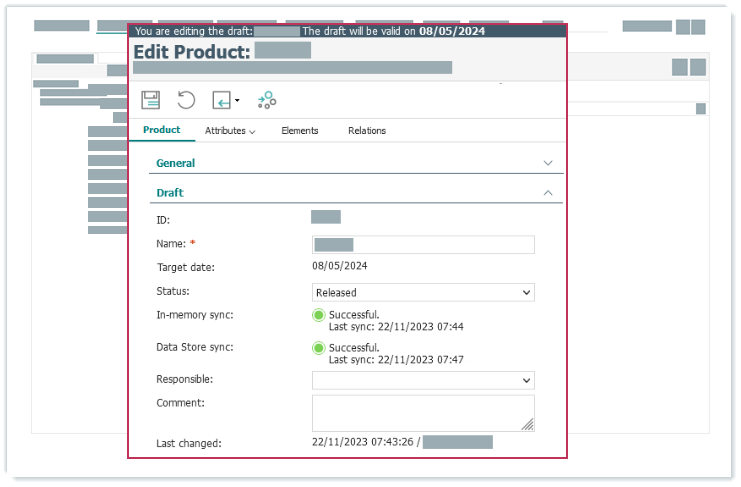Open the Status dropdown showing Released
741x487 pixels.
pyautogui.click(x=423, y=293)
